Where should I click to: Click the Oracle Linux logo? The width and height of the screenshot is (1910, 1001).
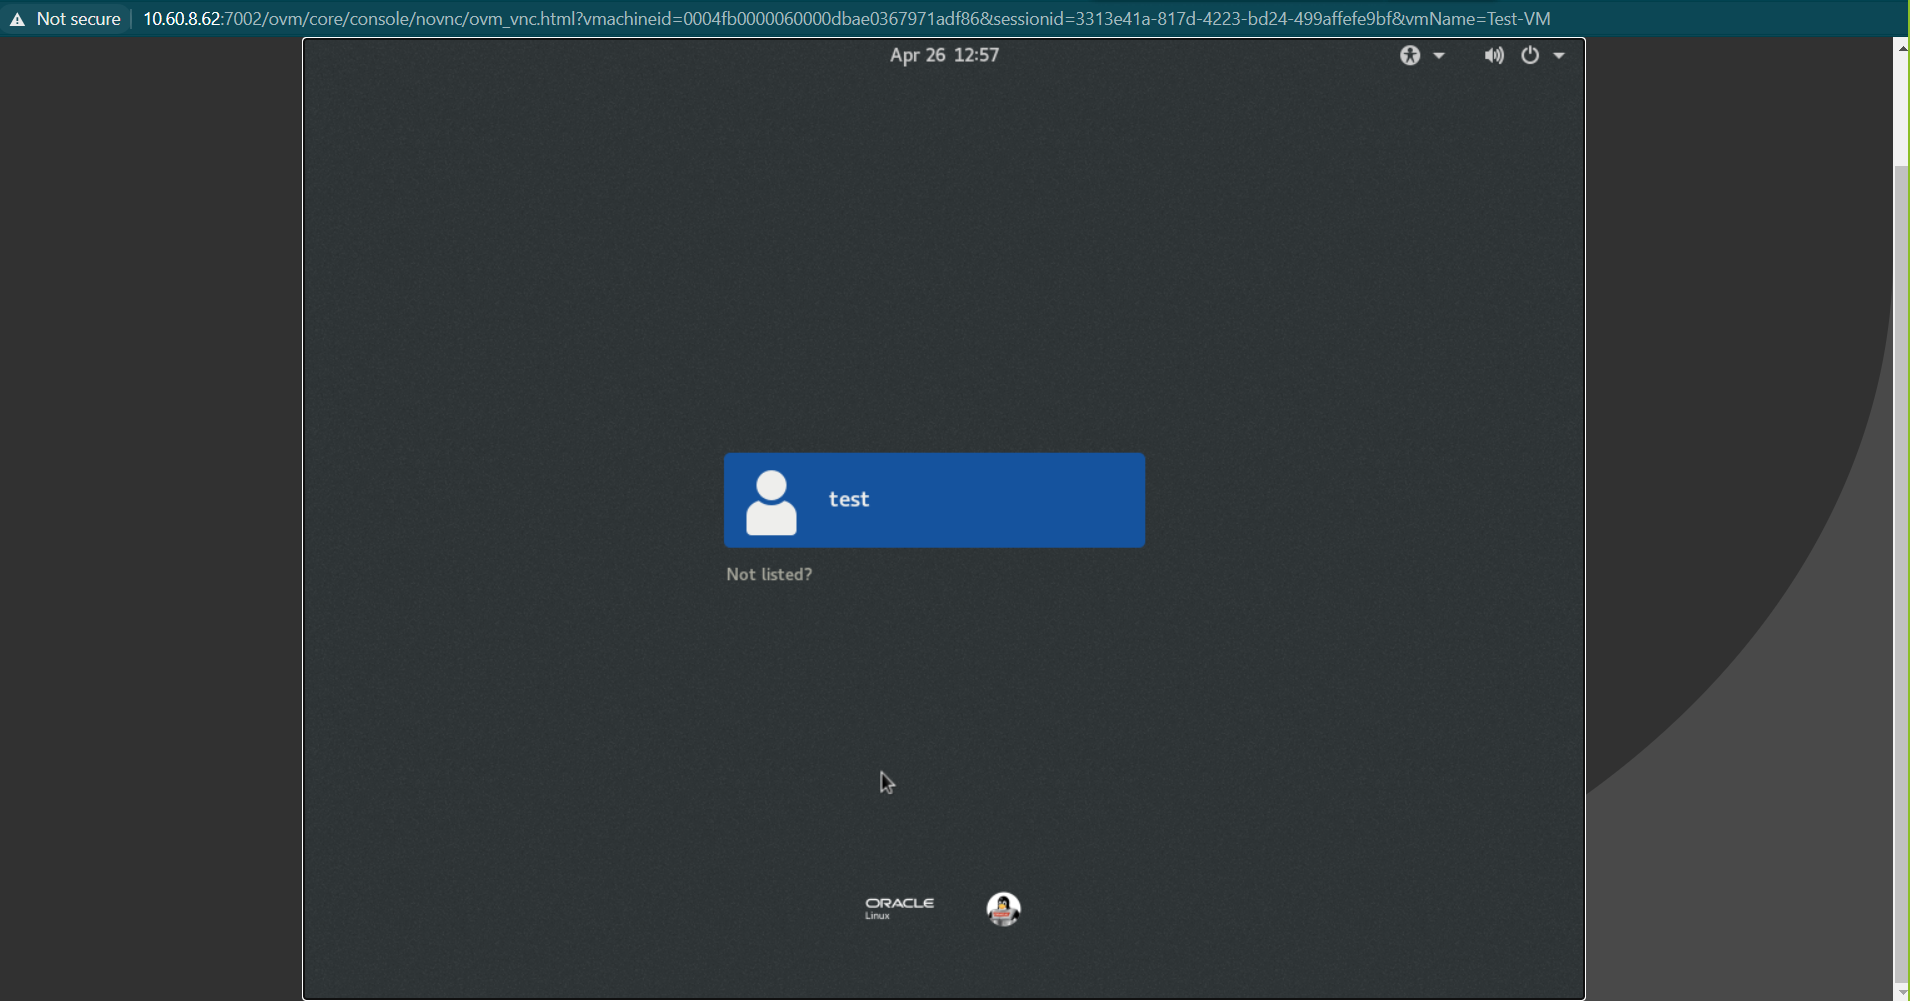[899, 908]
